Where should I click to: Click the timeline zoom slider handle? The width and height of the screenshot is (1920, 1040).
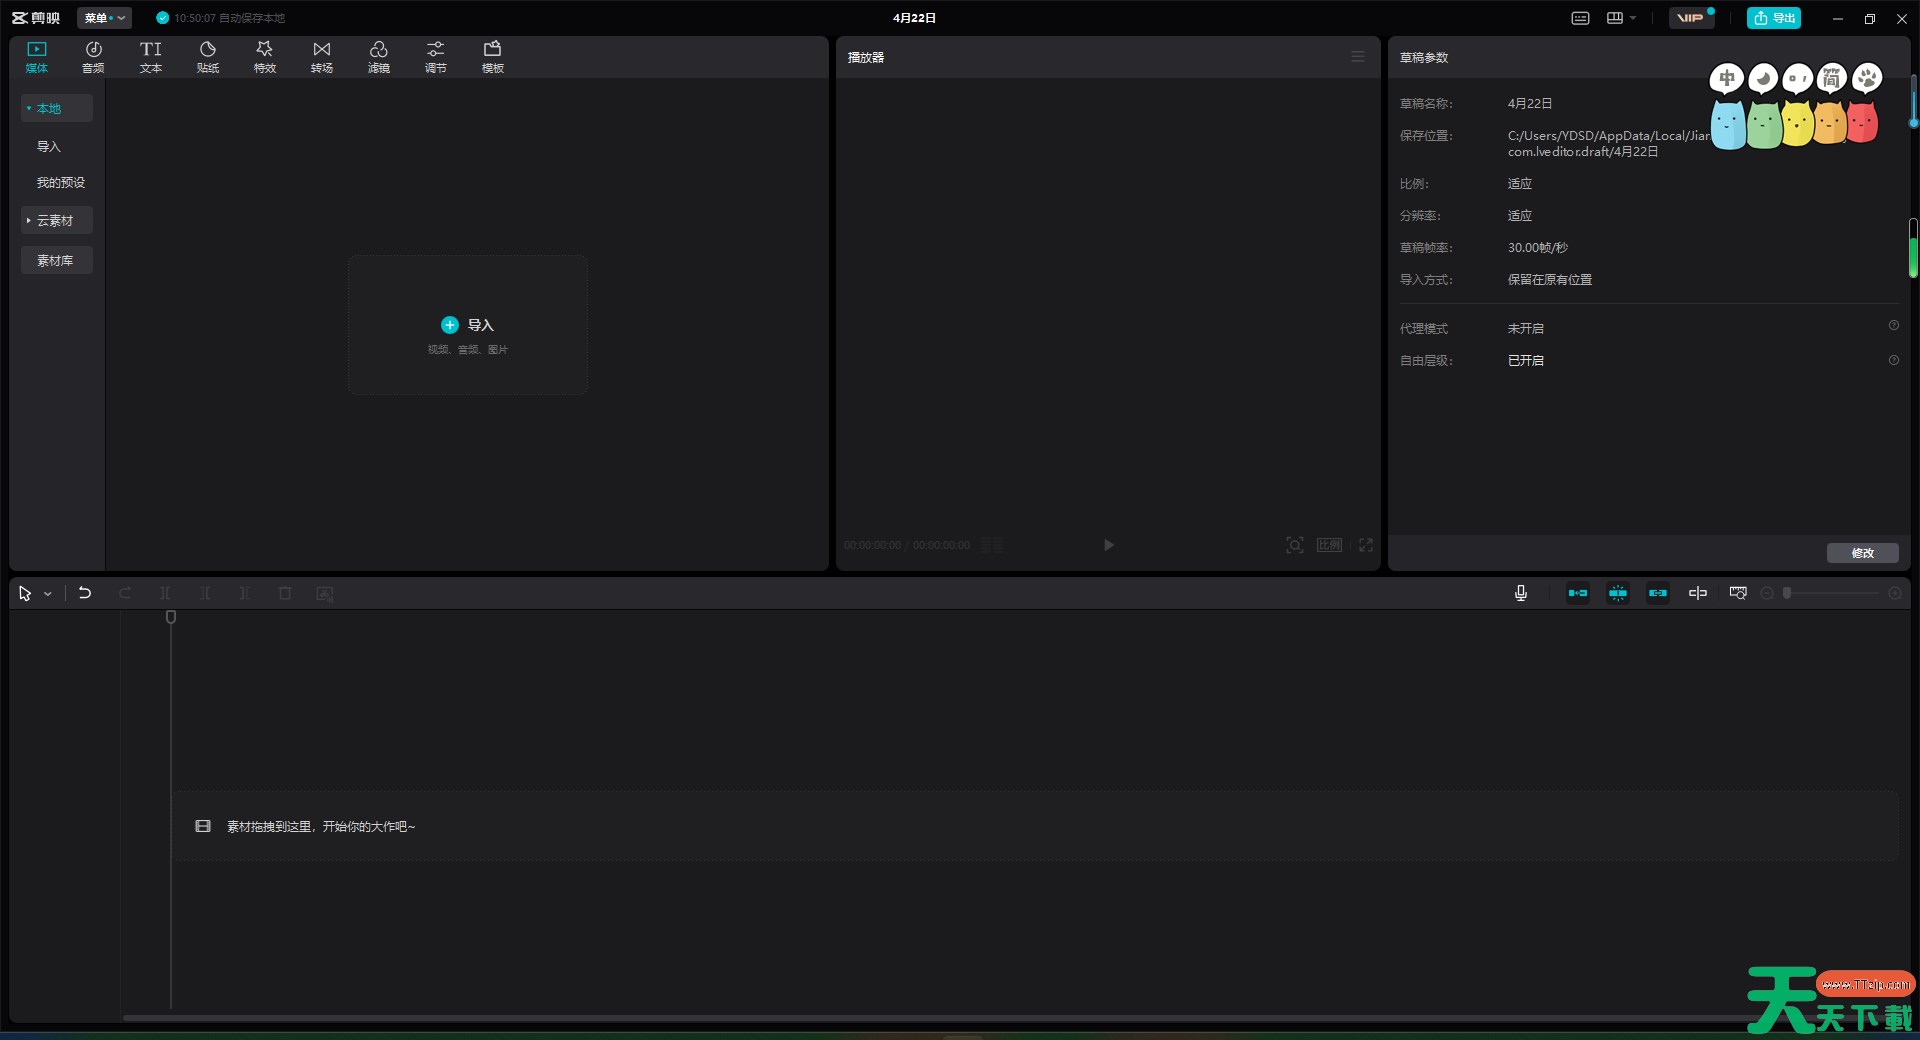pyautogui.click(x=1787, y=593)
